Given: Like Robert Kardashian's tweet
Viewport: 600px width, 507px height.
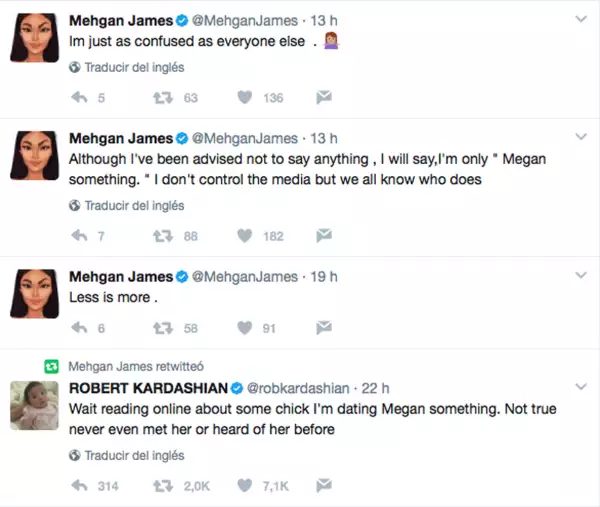Looking at the screenshot, I should click(x=244, y=486).
